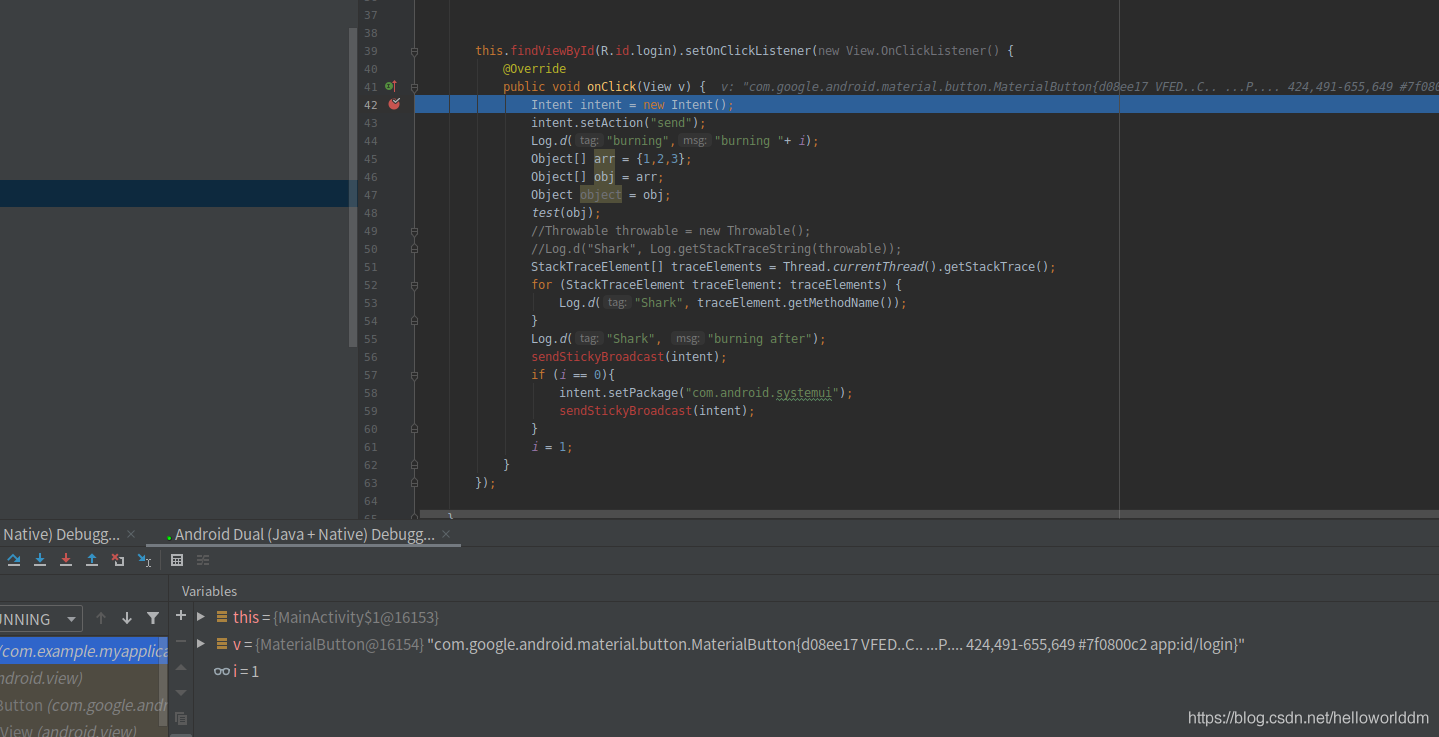Click line number 47 in the gutter
Image resolution: width=1439 pixels, height=737 pixels.
[x=371, y=195]
